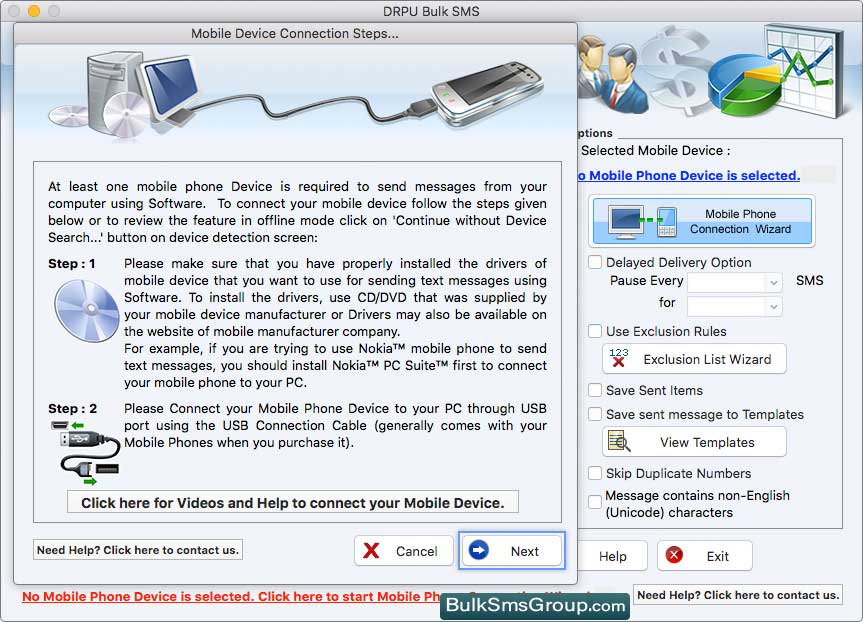This screenshot has height=622, width=863.
Task: Click the business people graphic in the header
Action: [611, 72]
